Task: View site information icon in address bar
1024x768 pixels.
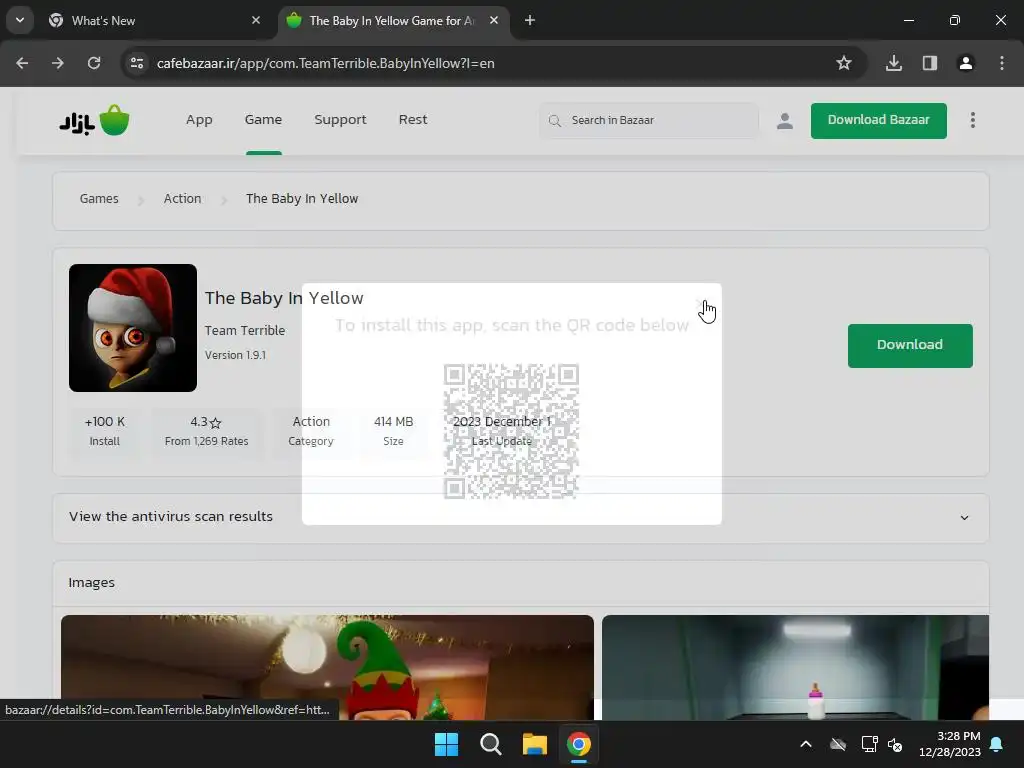Action: click(x=137, y=63)
